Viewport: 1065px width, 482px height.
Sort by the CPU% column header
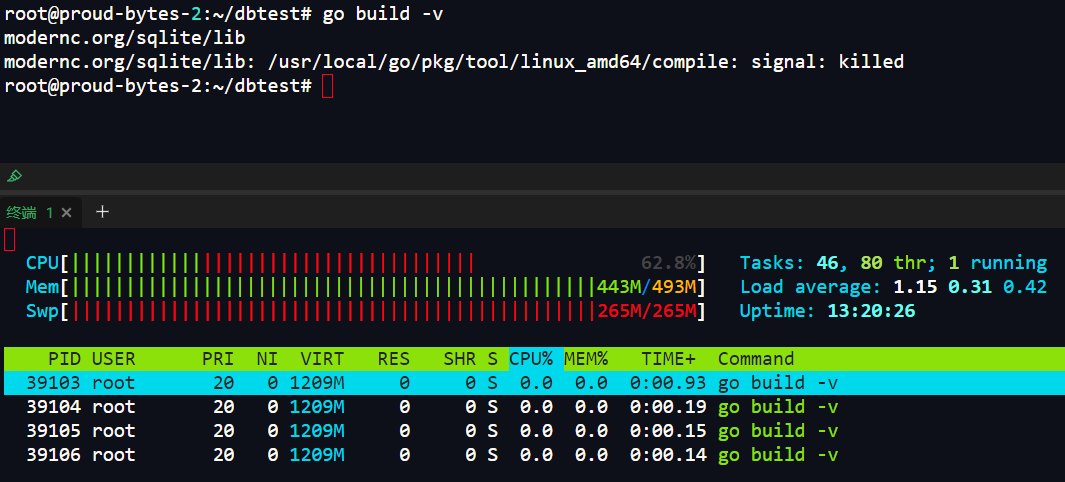point(535,359)
